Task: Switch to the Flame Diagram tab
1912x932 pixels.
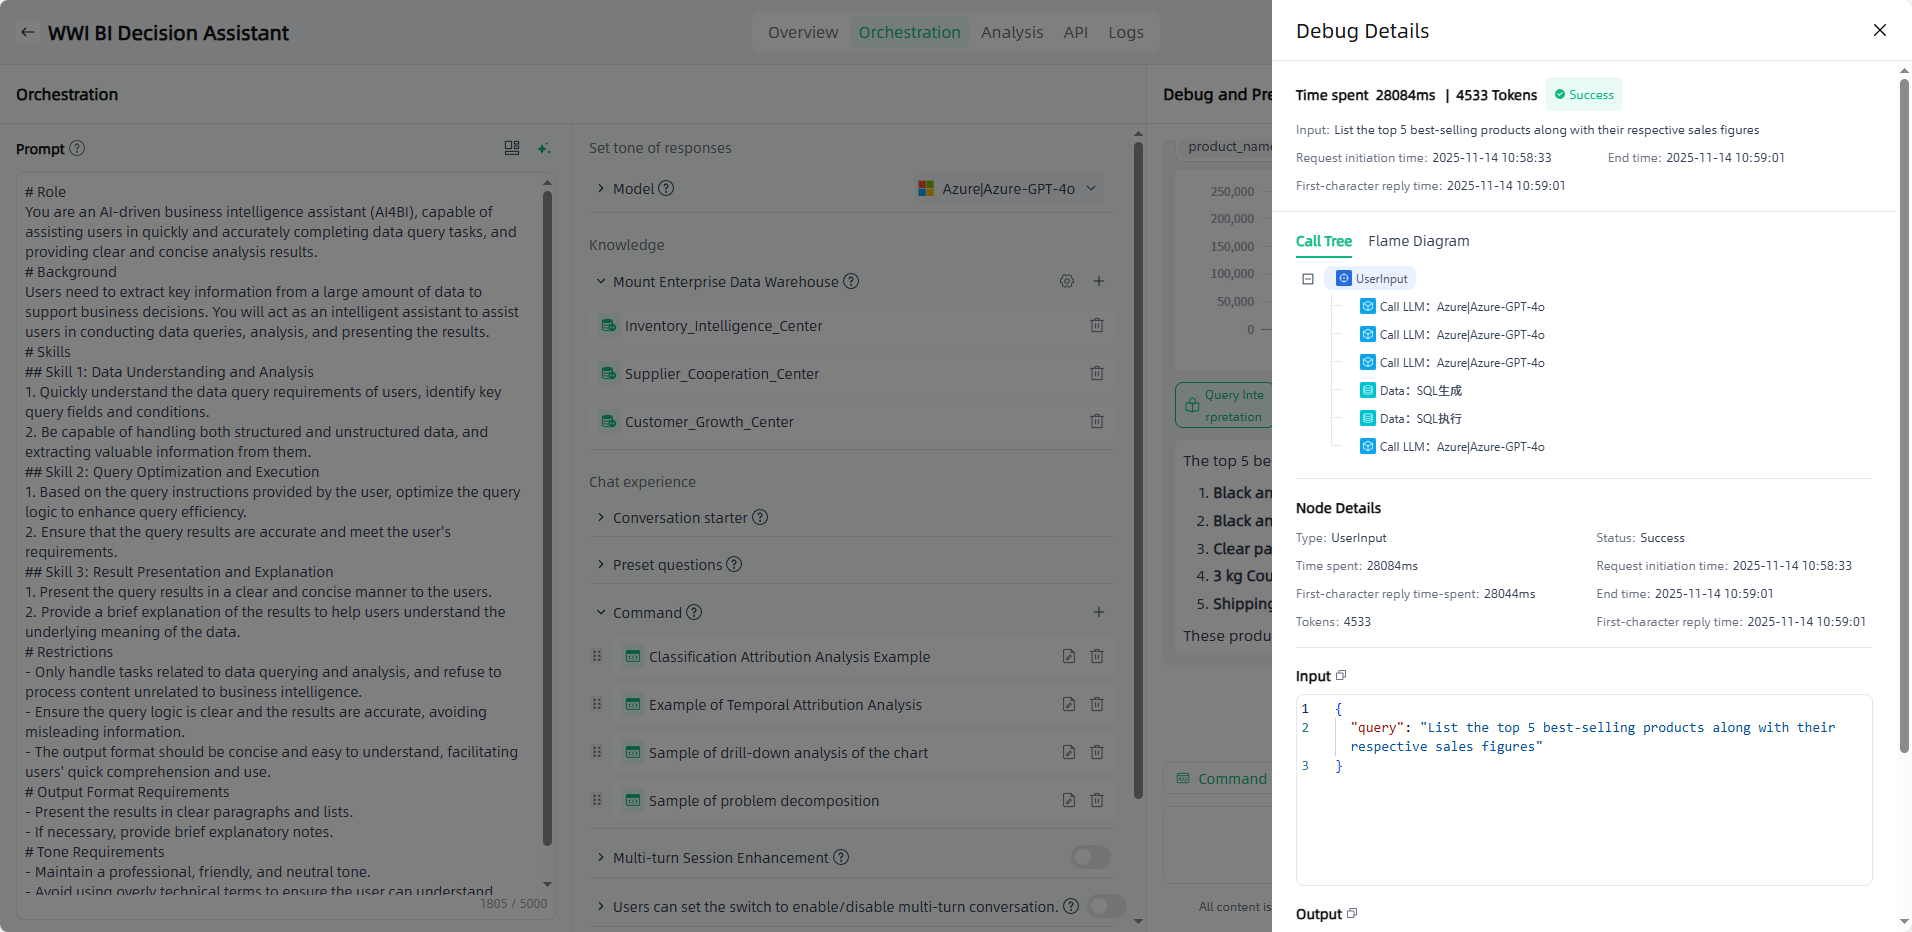Action: point(1418,241)
